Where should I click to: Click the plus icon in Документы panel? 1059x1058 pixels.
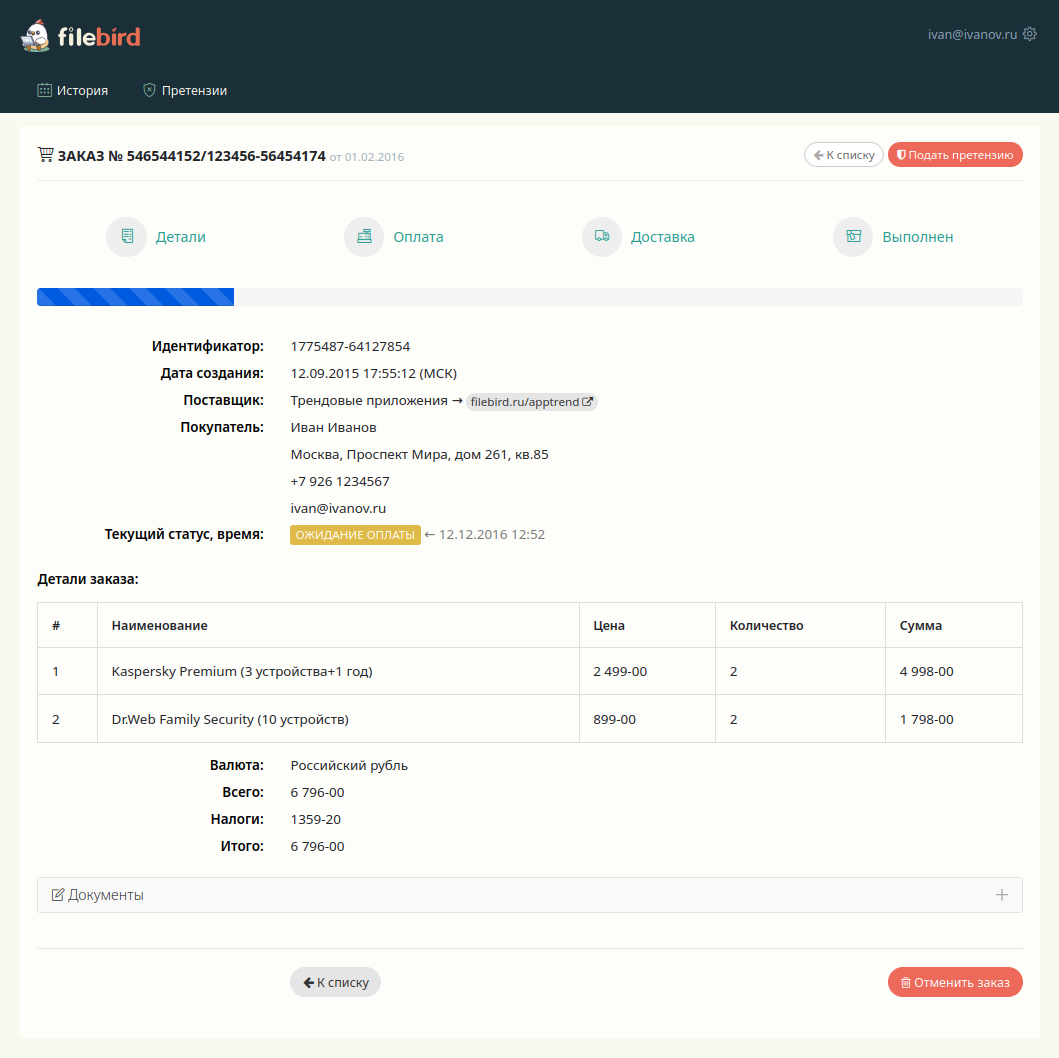(x=1002, y=895)
